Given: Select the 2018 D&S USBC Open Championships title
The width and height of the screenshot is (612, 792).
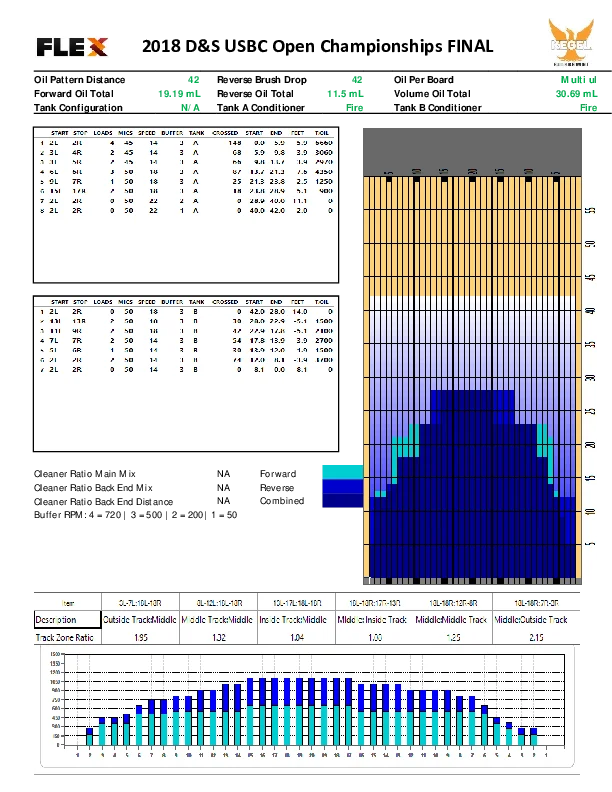Looking at the screenshot, I should click(317, 46).
